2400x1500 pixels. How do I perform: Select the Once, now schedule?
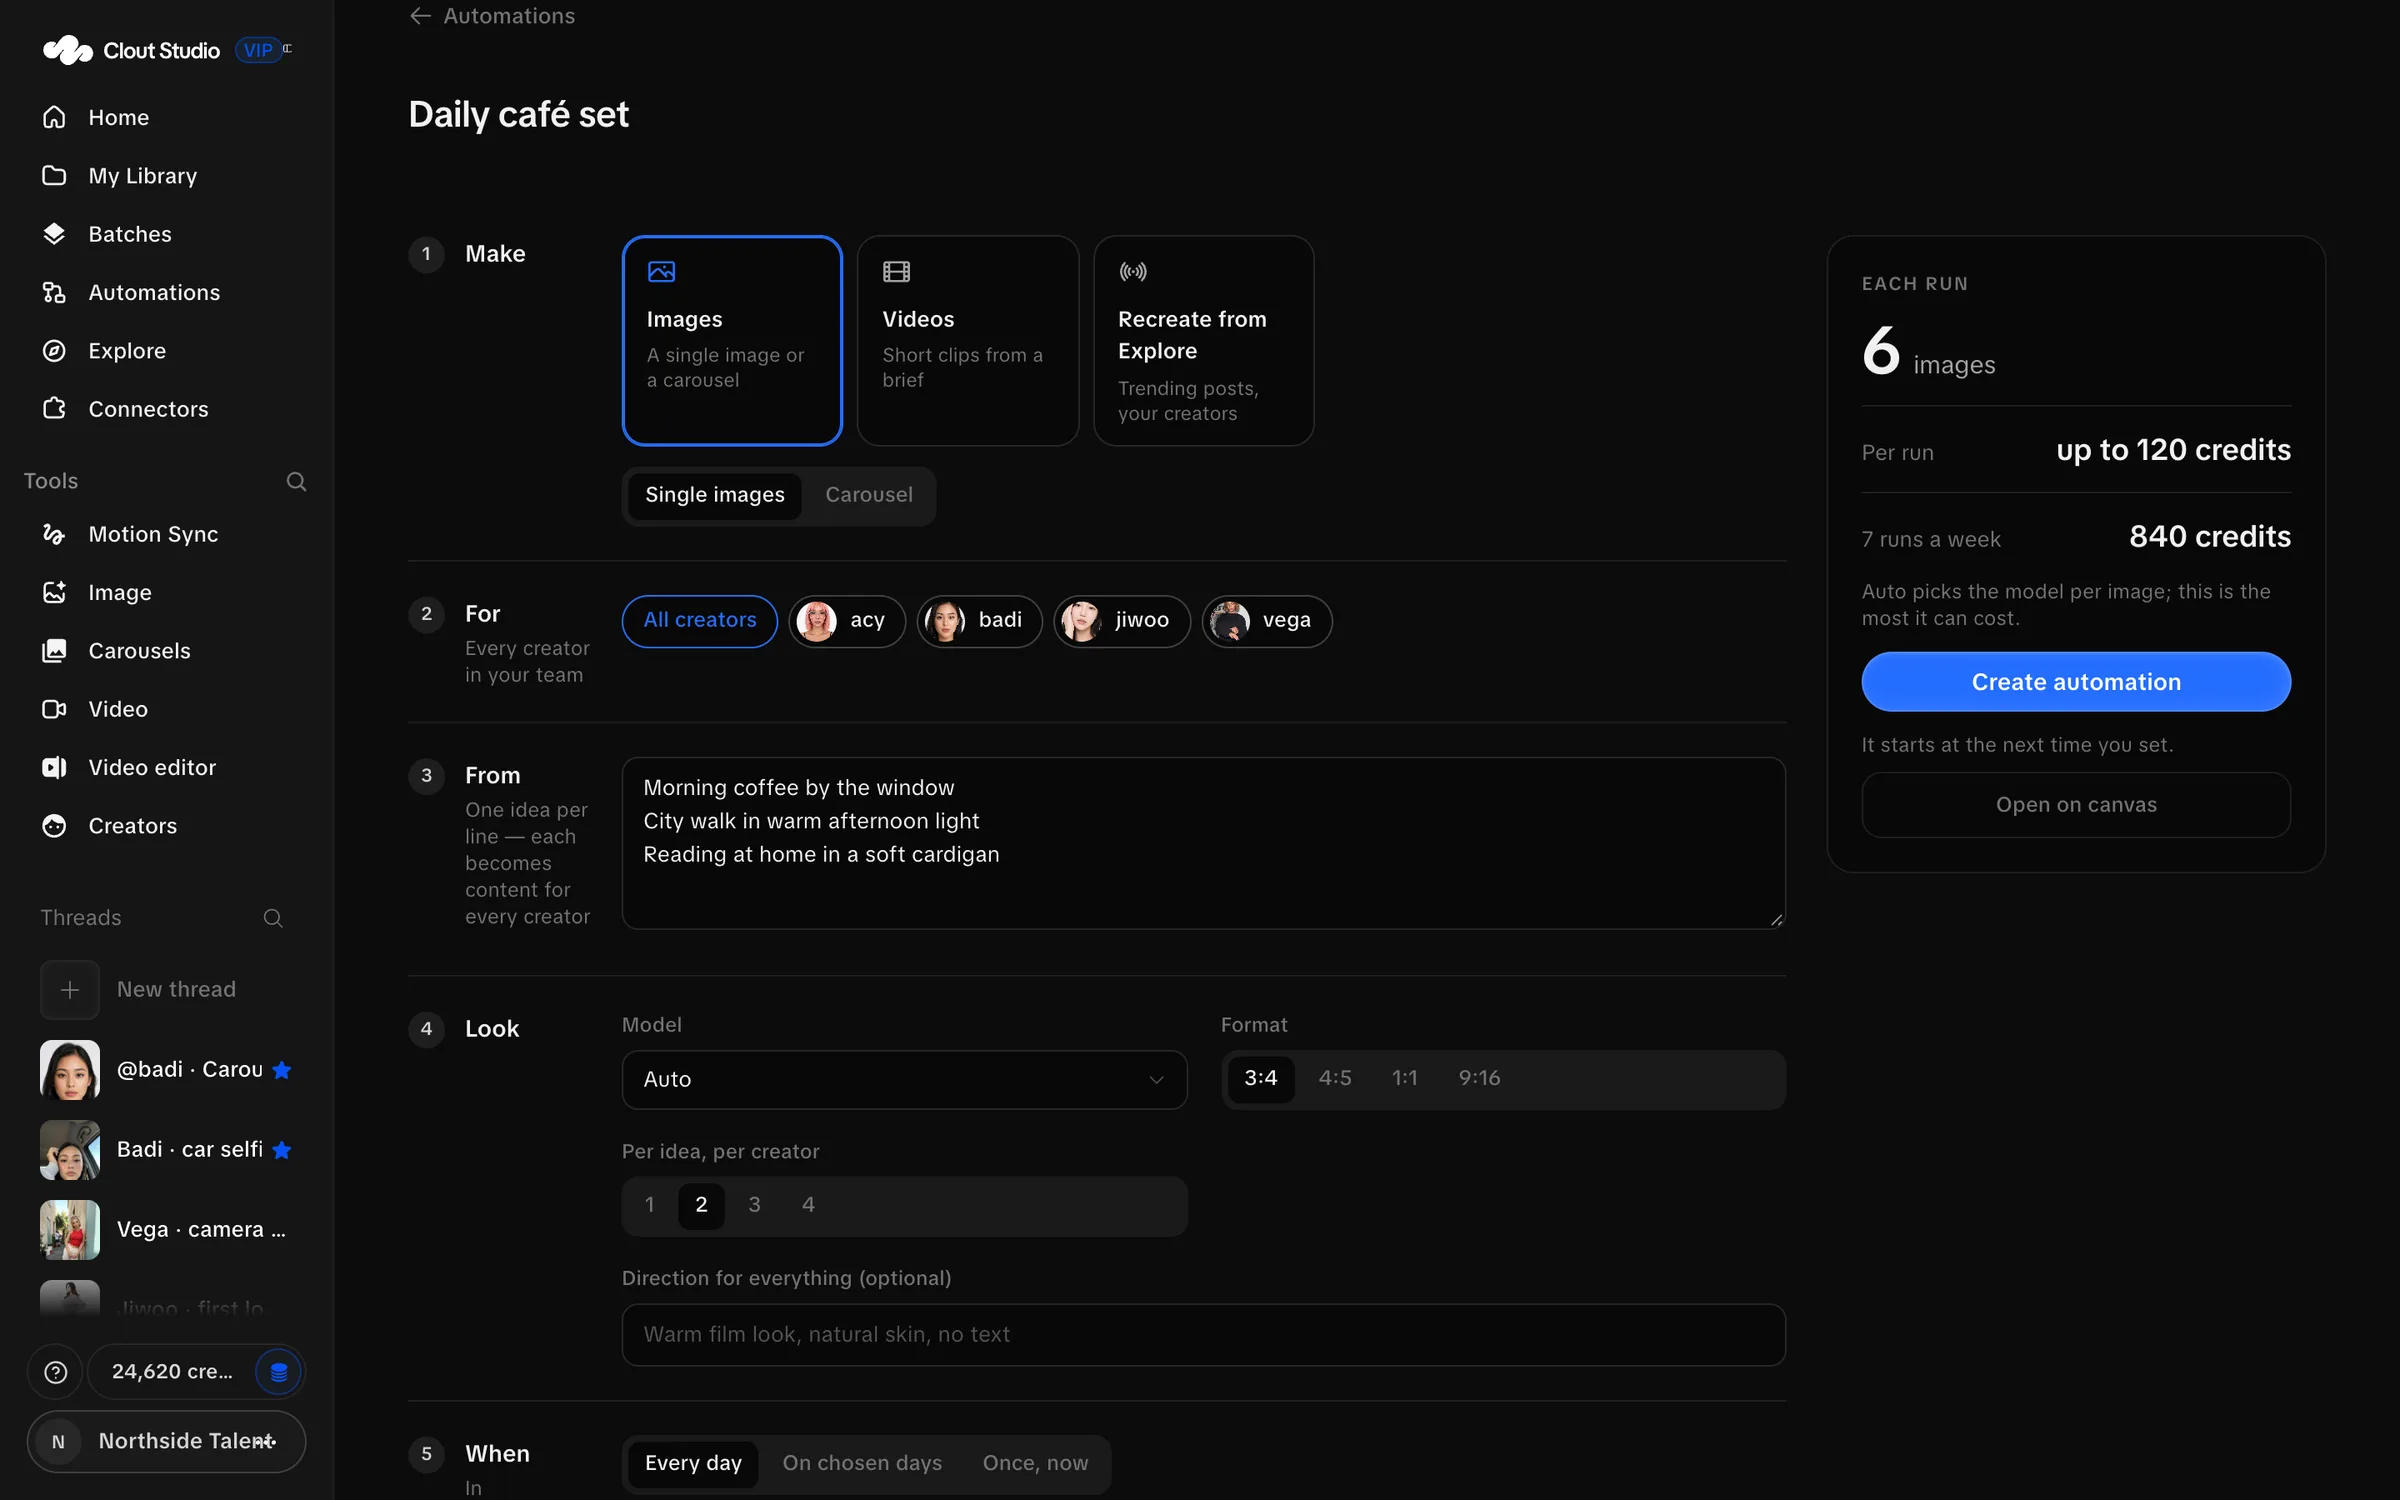tap(1035, 1463)
